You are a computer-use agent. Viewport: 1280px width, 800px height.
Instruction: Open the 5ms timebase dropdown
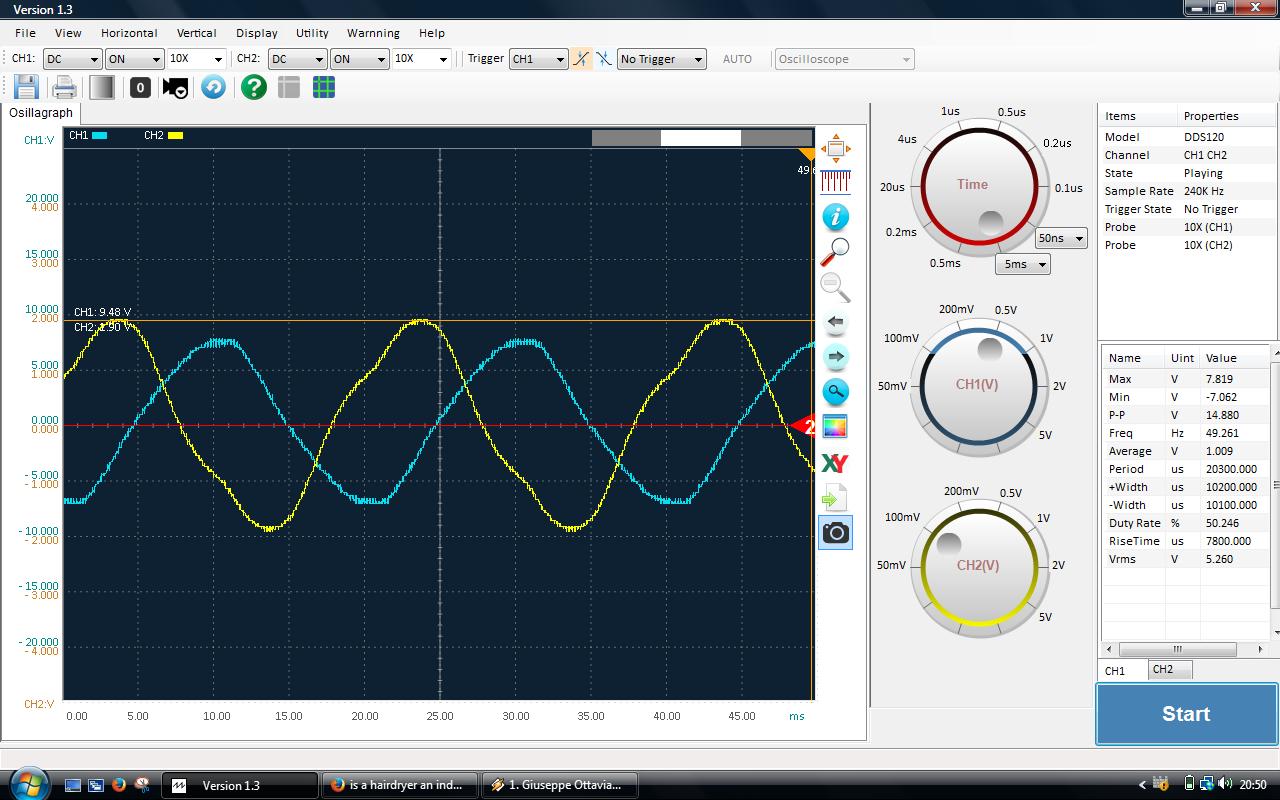tap(1022, 264)
